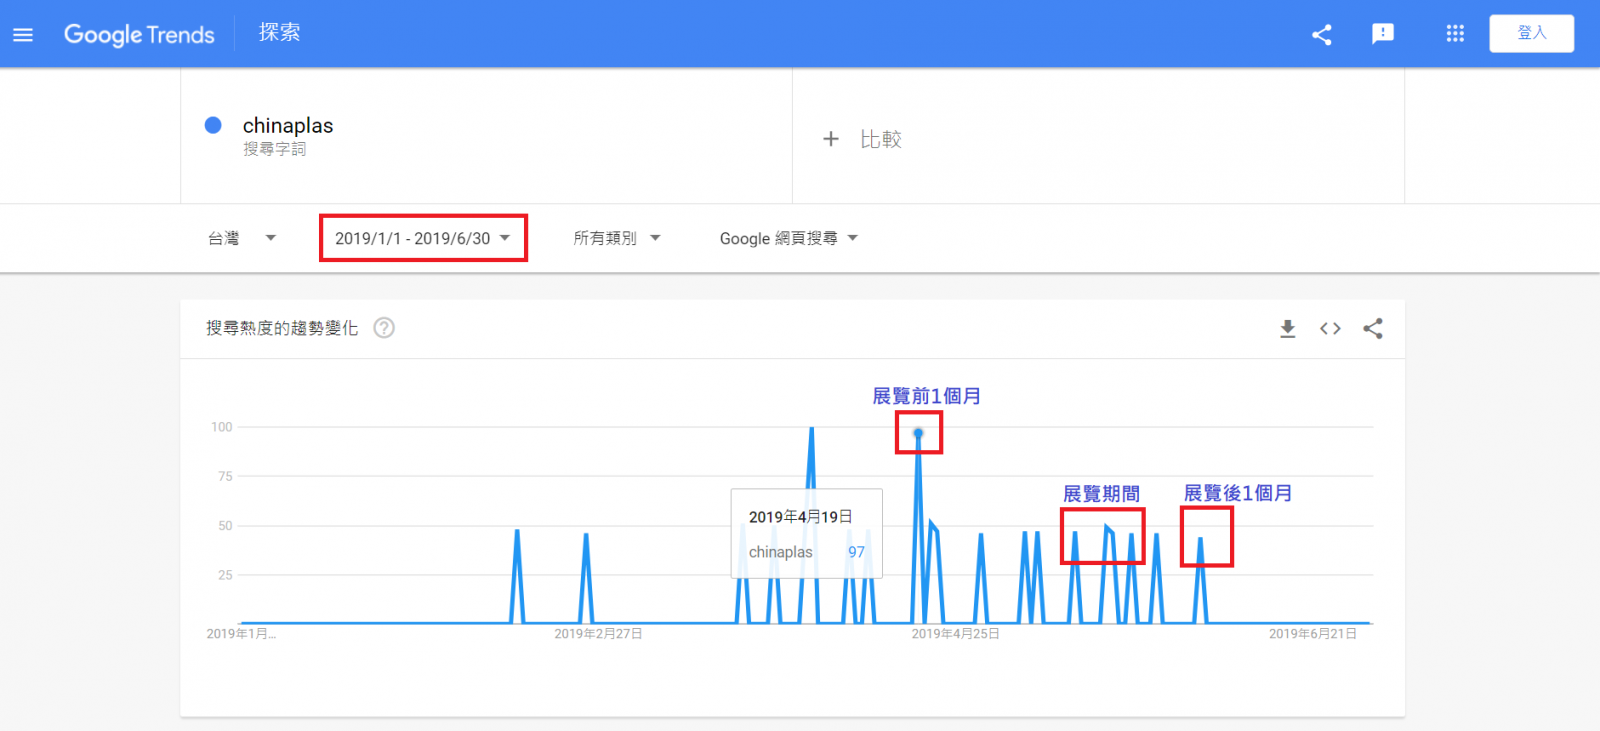Image resolution: width=1600 pixels, height=731 pixels.
Task: Click the share icon in top header
Action: [x=1322, y=35]
